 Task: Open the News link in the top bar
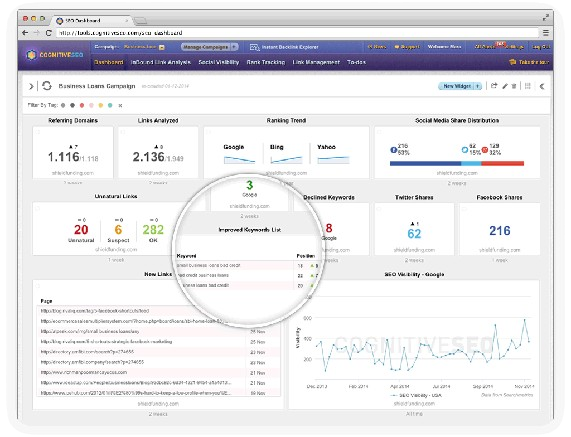[377, 47]
